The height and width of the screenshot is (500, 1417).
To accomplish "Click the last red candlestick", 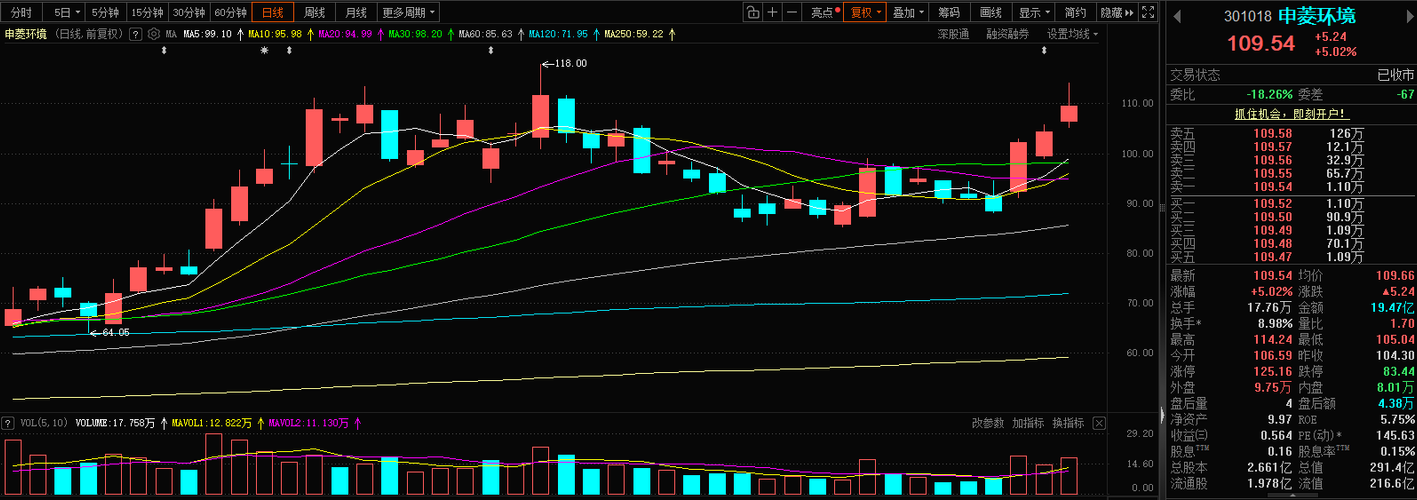I will coord(1069,105).
